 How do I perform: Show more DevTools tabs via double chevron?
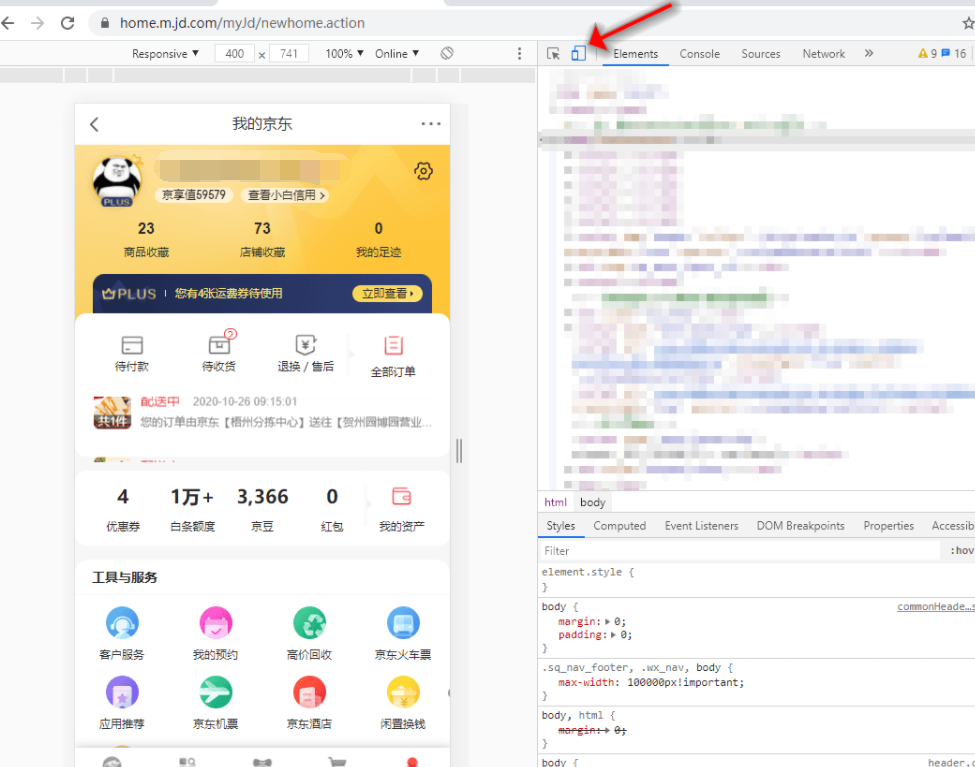point(869,53)
